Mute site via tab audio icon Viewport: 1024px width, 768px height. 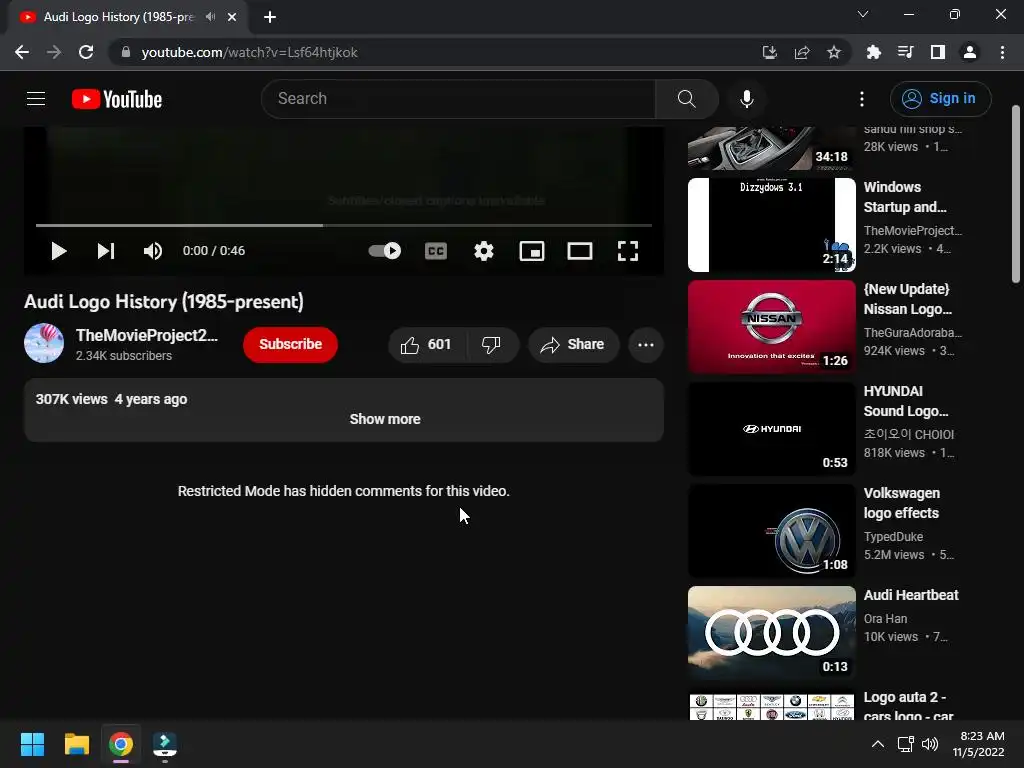[x=210, y=17]
